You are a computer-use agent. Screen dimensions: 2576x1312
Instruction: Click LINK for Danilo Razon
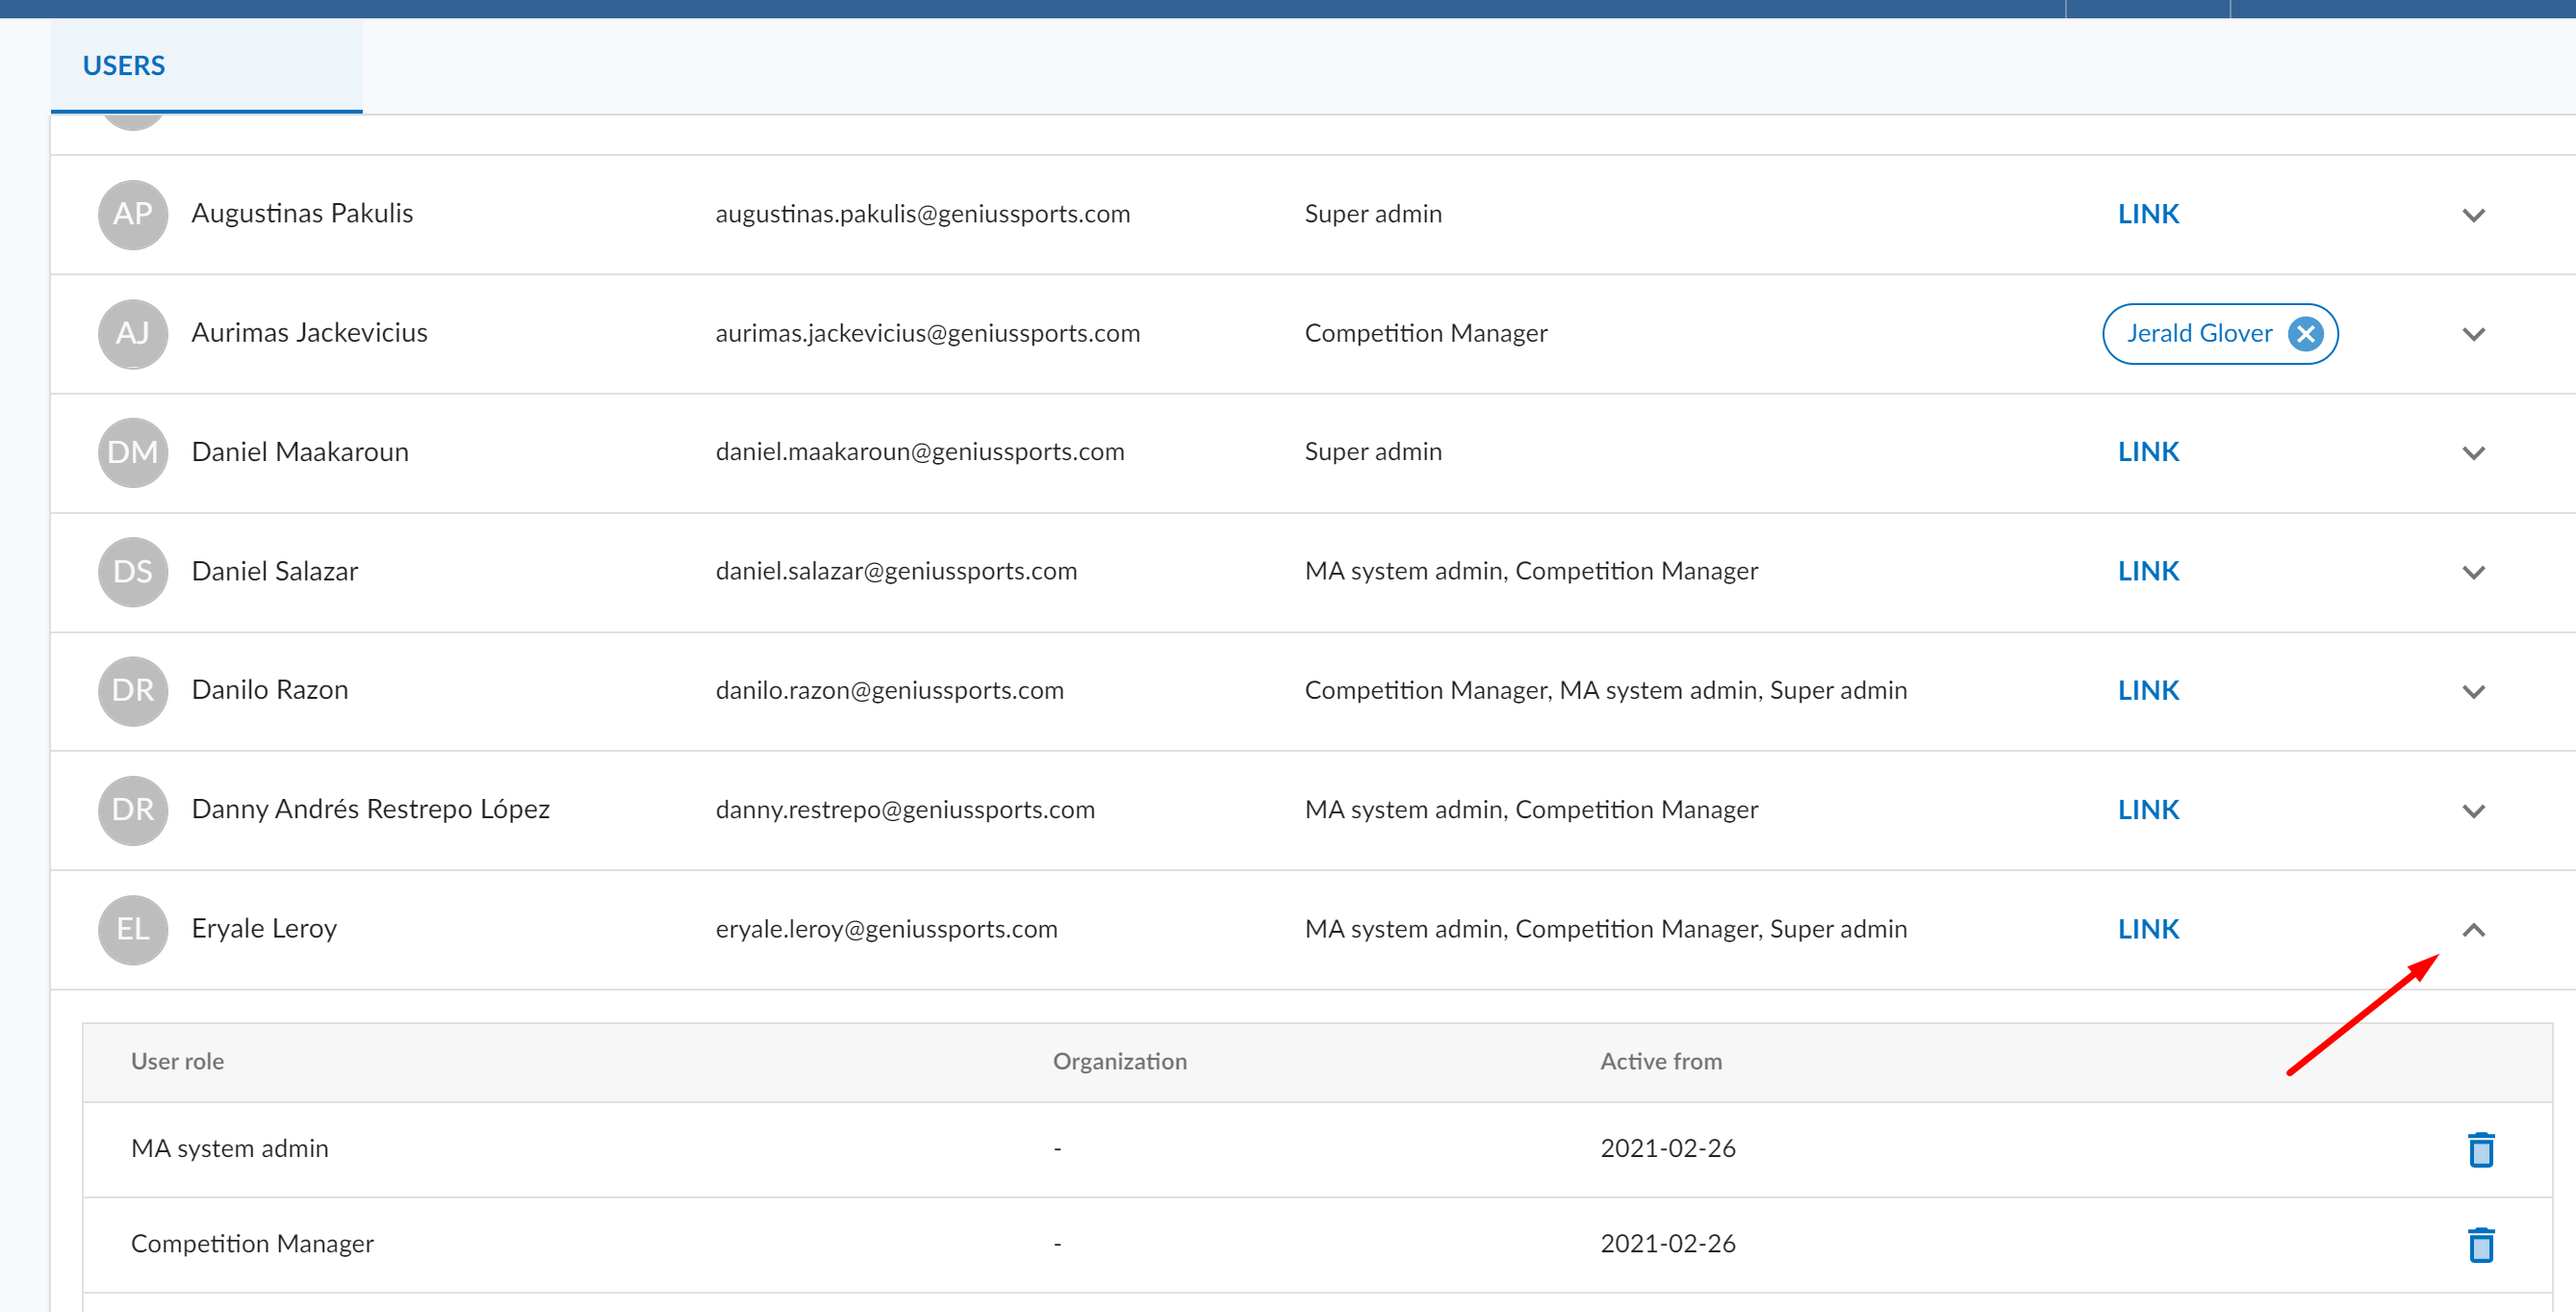pyautogui.click(x=2147, y=690)
